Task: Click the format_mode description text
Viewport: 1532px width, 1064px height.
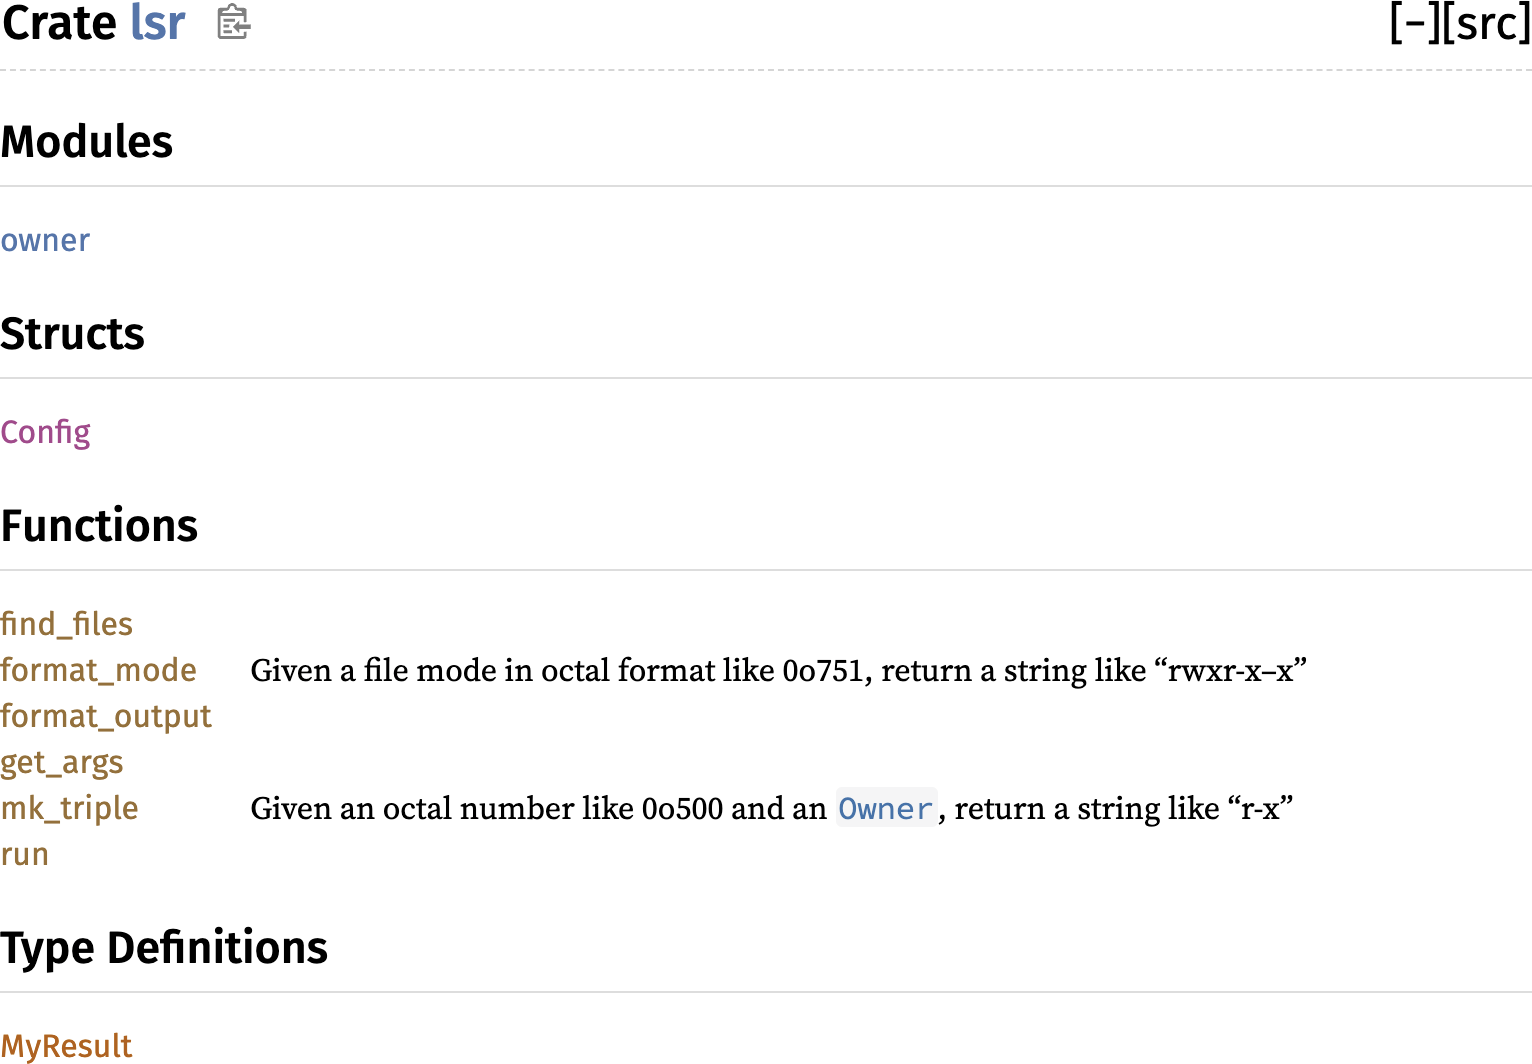Action: (778, 670)
